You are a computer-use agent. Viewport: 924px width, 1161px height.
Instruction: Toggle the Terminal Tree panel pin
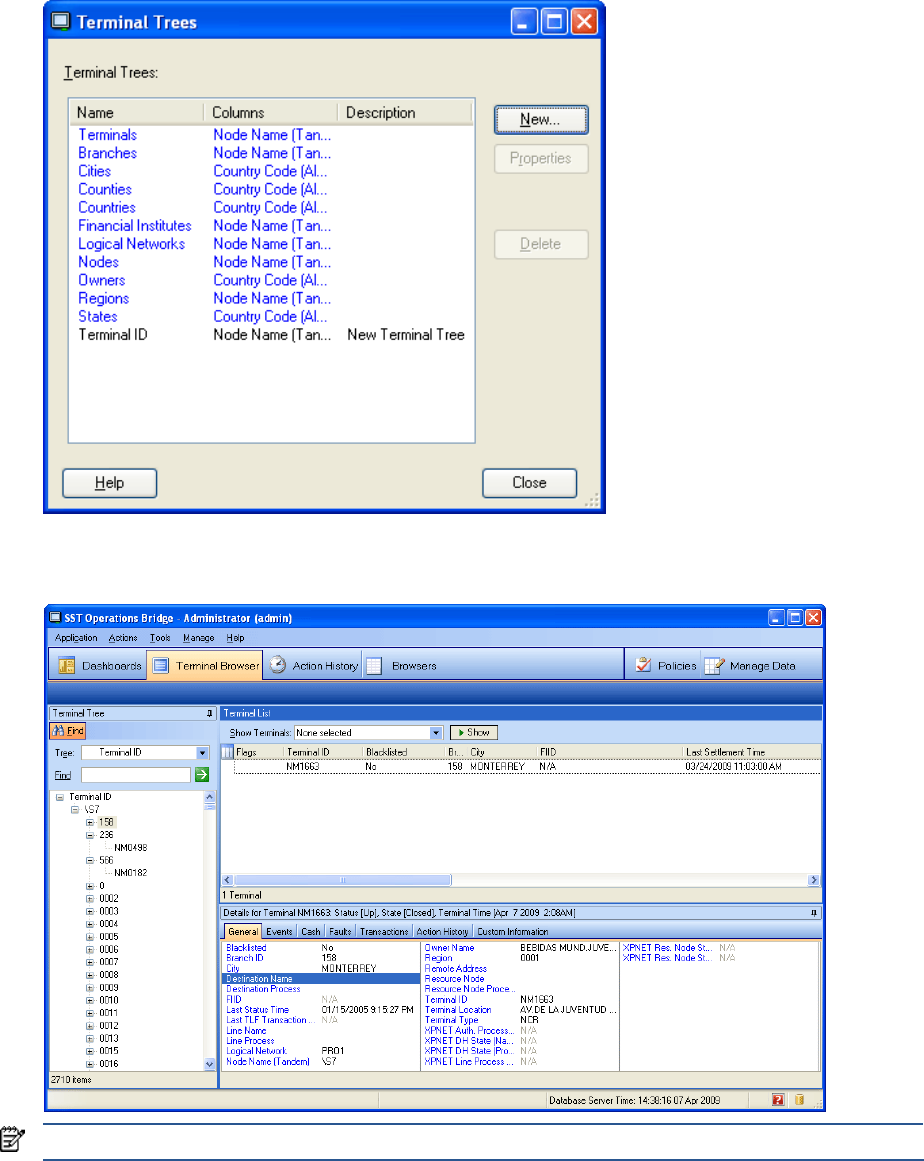tap(209, 713)
